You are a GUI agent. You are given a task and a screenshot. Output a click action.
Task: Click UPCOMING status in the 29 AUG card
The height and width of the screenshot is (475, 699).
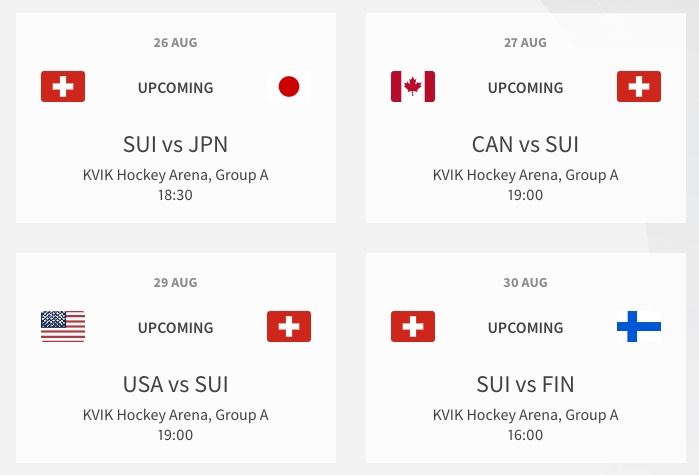pos(176,328)
